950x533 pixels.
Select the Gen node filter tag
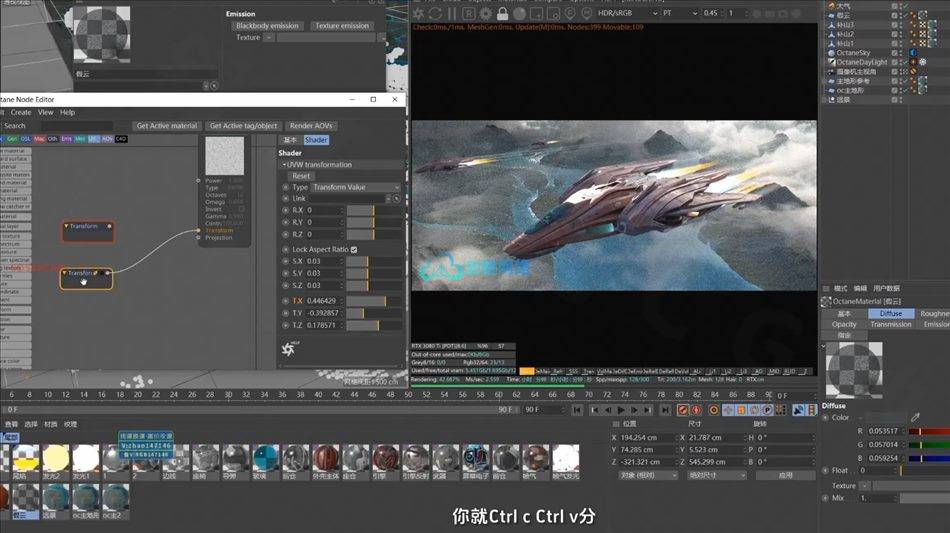tap(12, 139)
